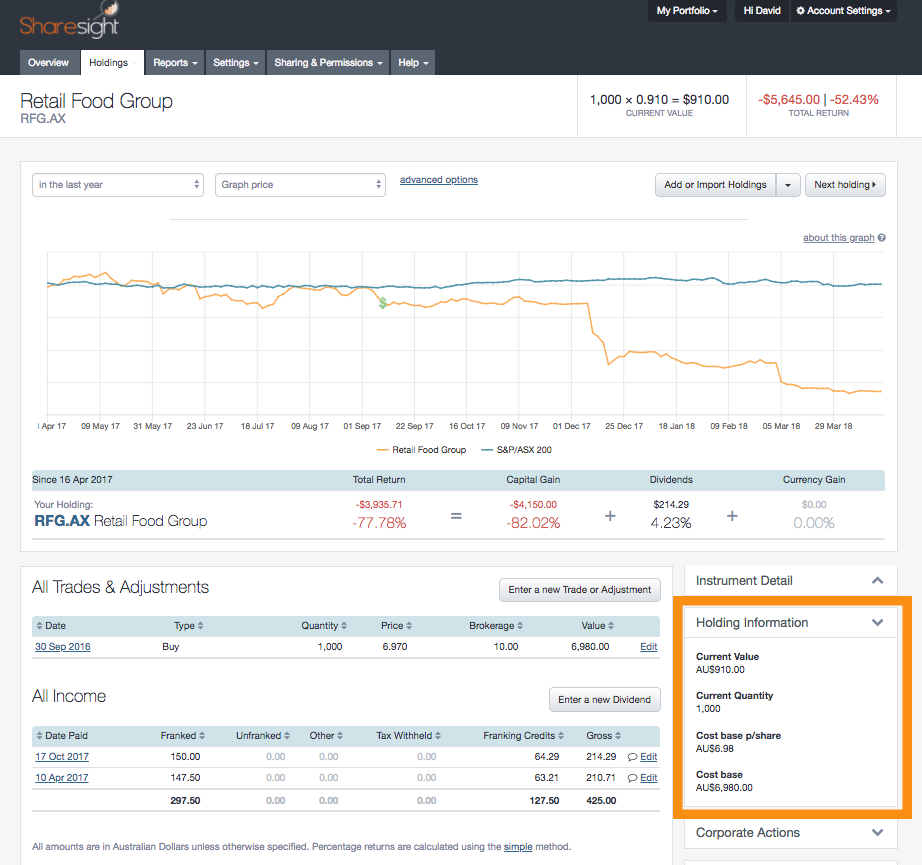
Task: Open the 30 Sep 2016 trade link
Action: pos(63,647)
